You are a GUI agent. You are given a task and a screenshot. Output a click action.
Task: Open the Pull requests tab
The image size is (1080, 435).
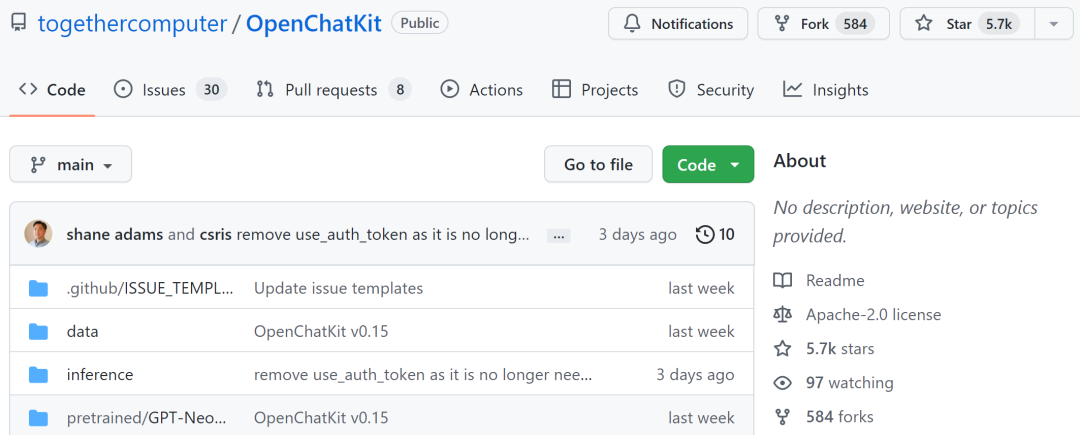pyautogui.click(x=333, y=90)
